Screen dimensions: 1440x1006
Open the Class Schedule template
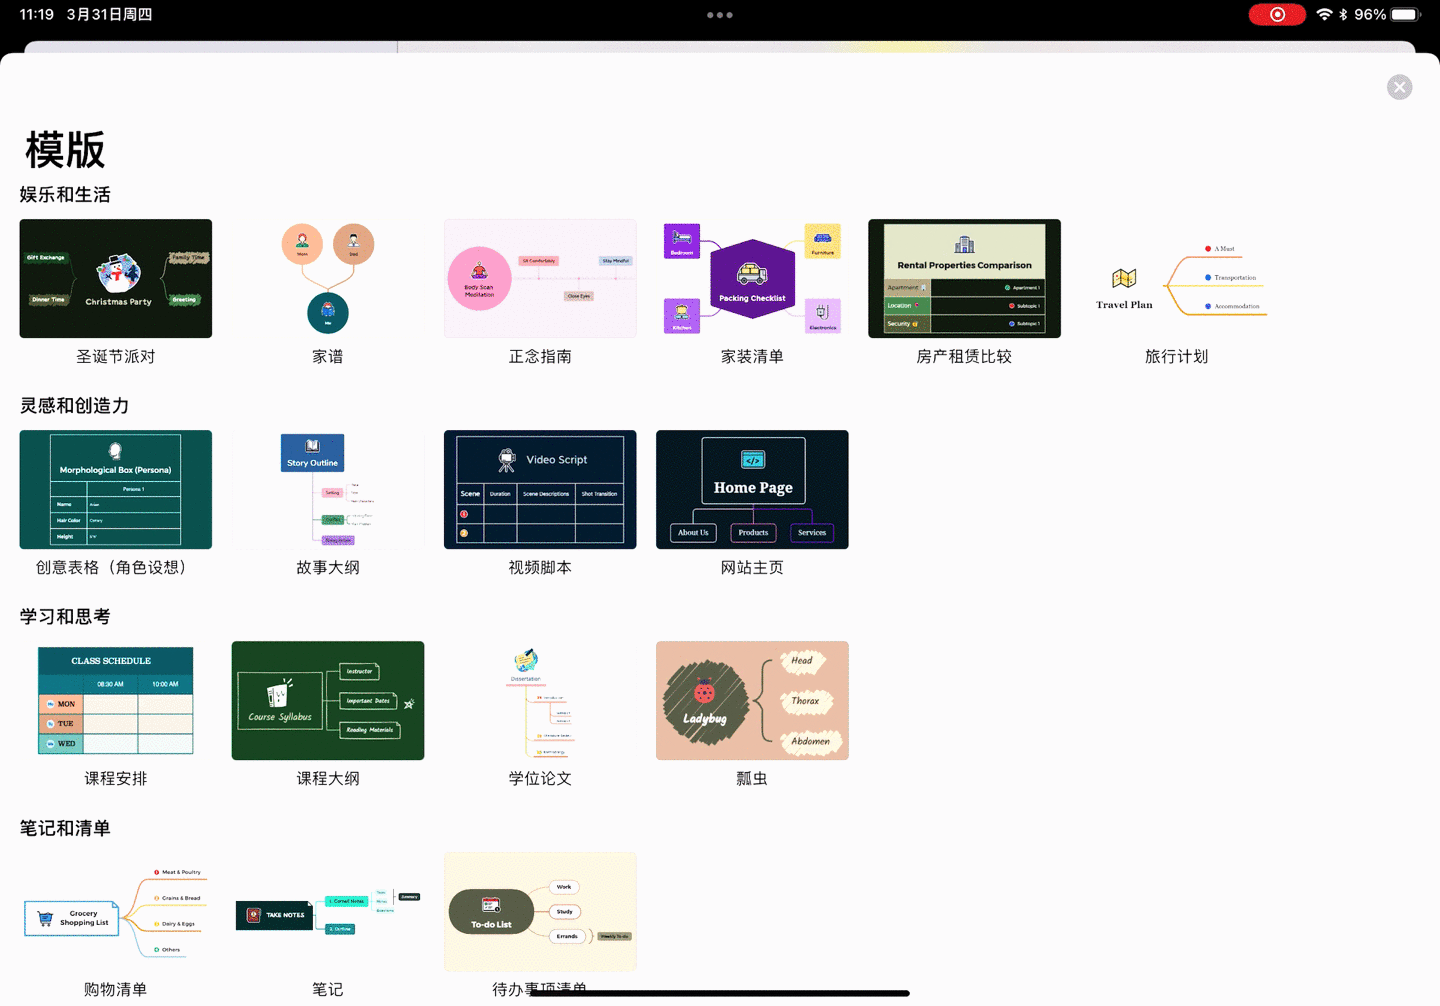pyautogui.click(x=115, y=700)
